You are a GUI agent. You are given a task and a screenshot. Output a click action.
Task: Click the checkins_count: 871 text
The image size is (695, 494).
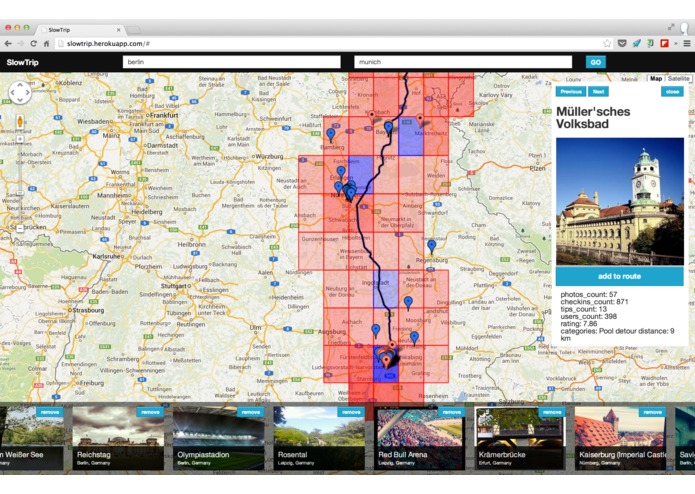(x=594, y=302)
